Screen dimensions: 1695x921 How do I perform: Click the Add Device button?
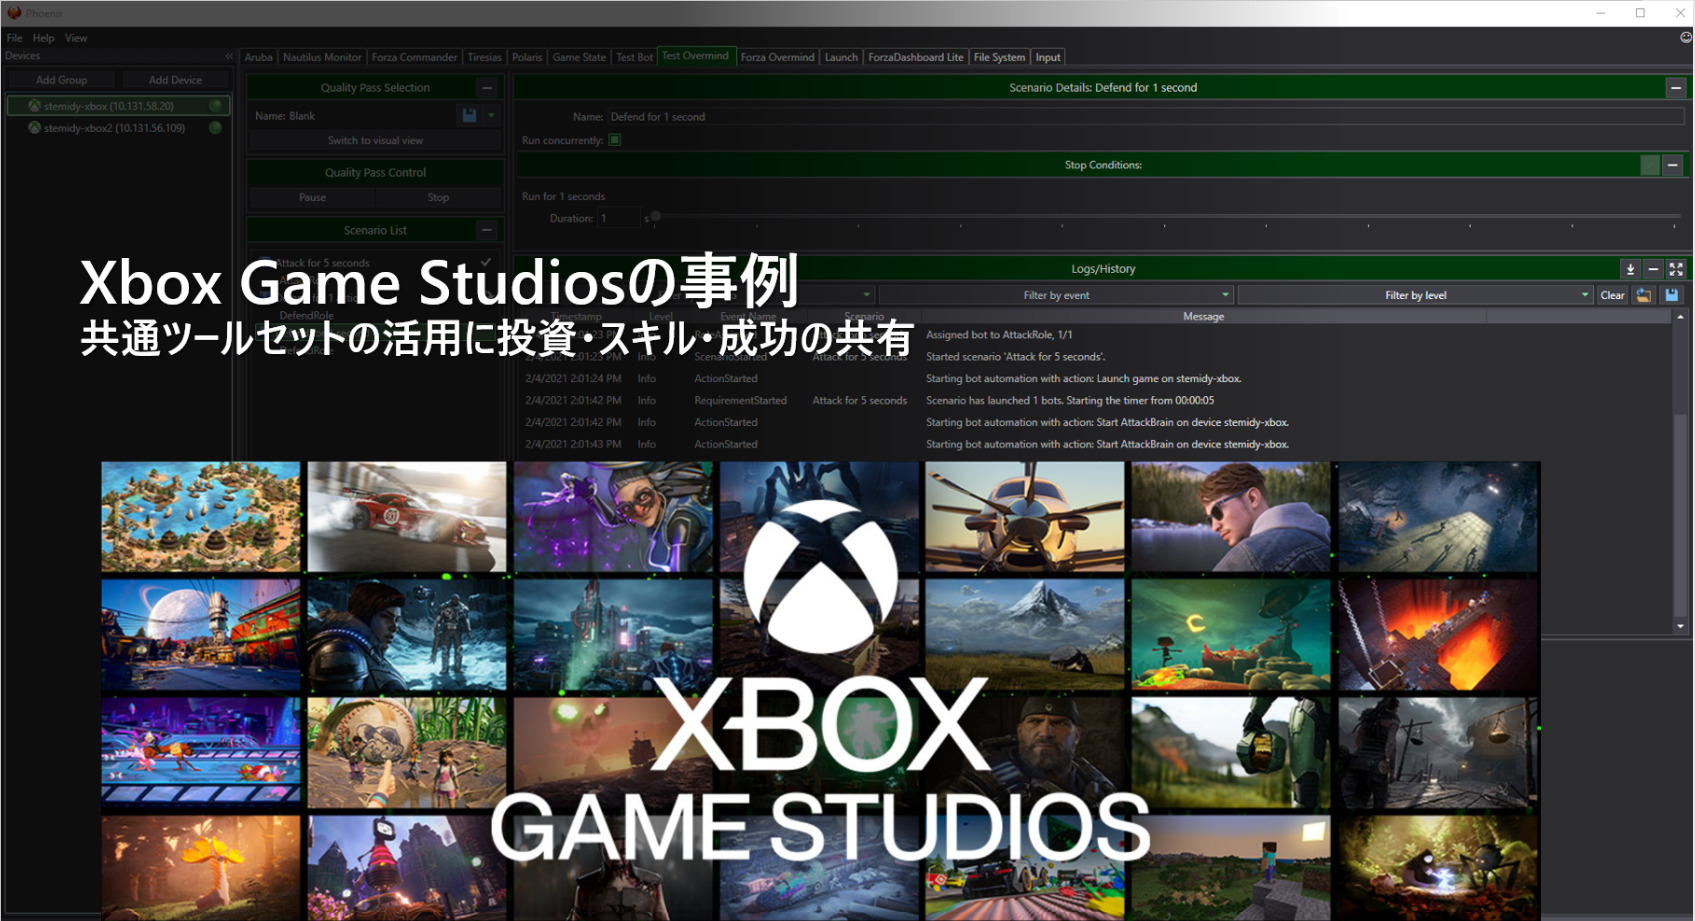coord(175,80)
